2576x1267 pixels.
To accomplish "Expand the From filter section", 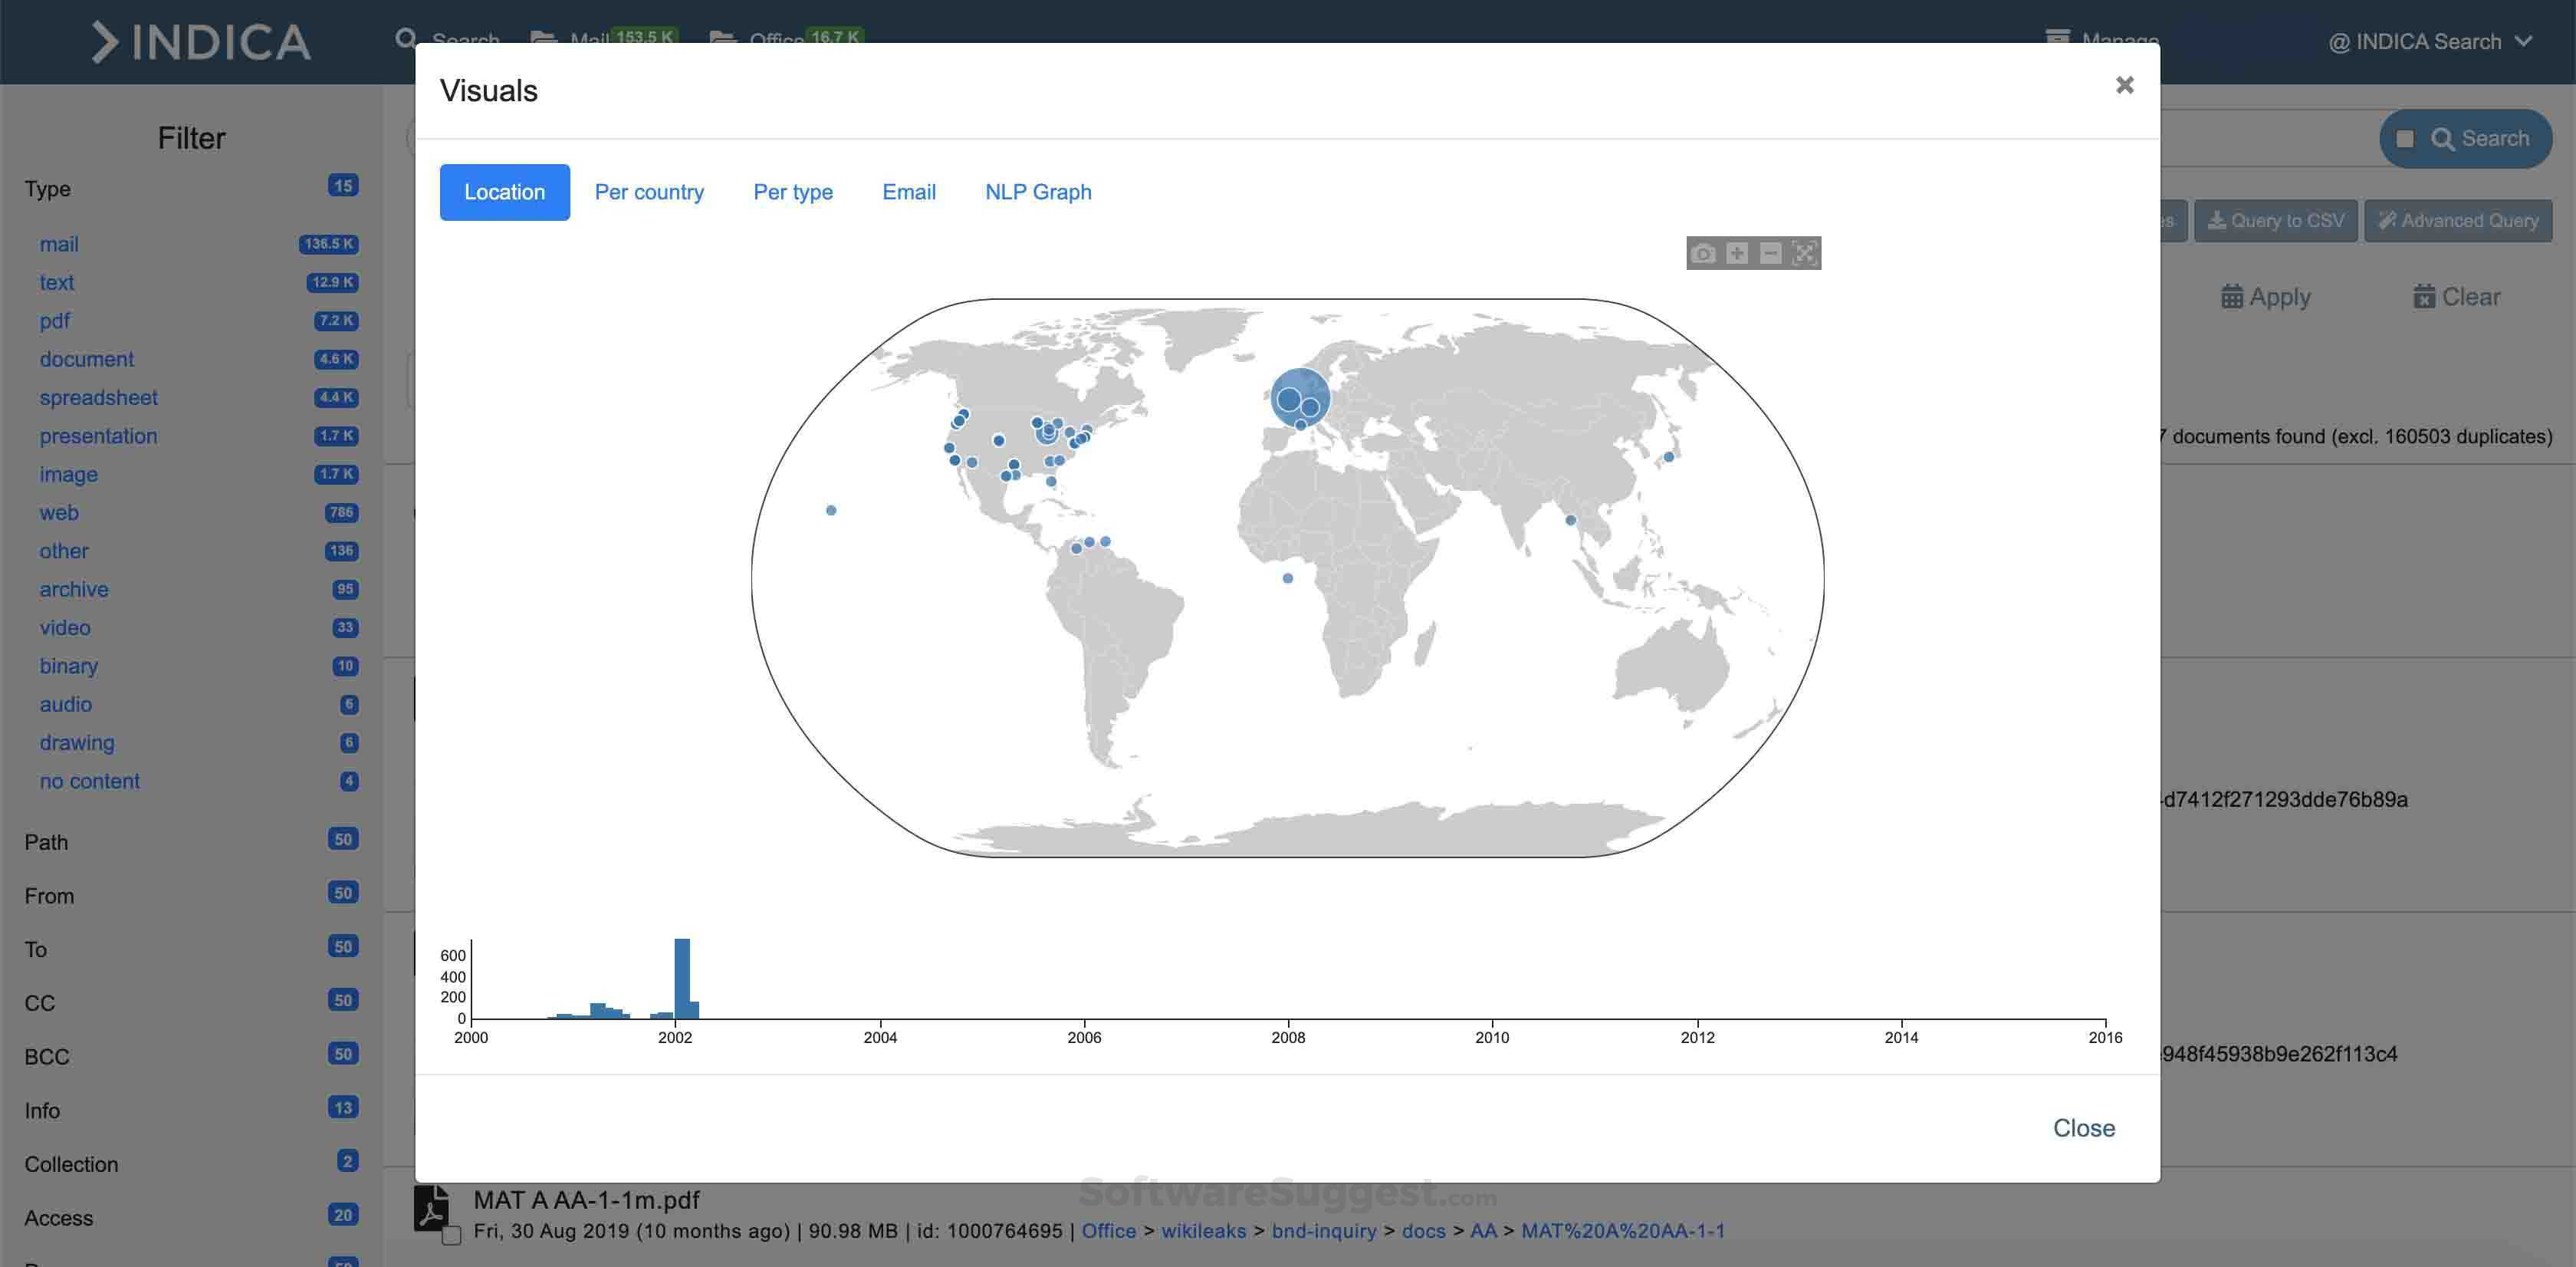I will pyautogui.click(x=48, y=895).
